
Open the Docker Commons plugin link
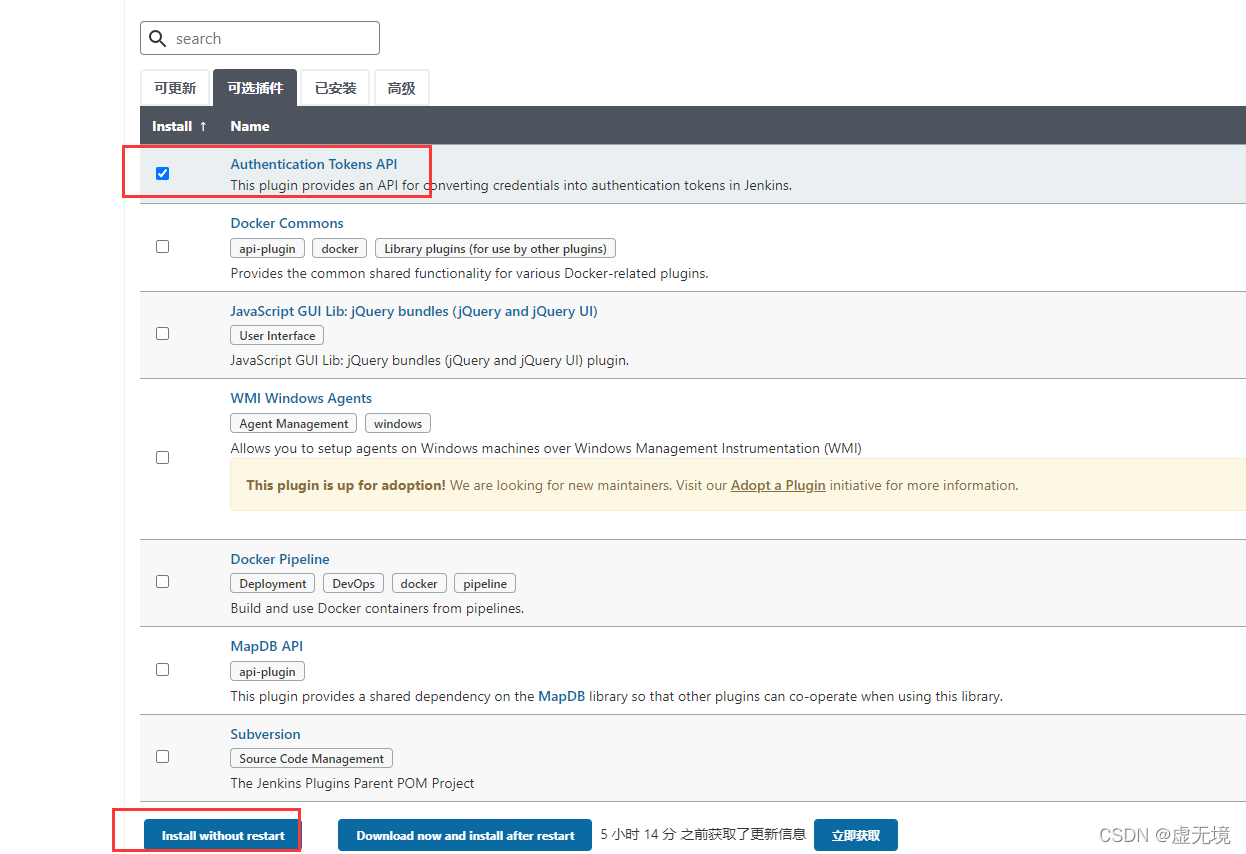coord(287,223)
